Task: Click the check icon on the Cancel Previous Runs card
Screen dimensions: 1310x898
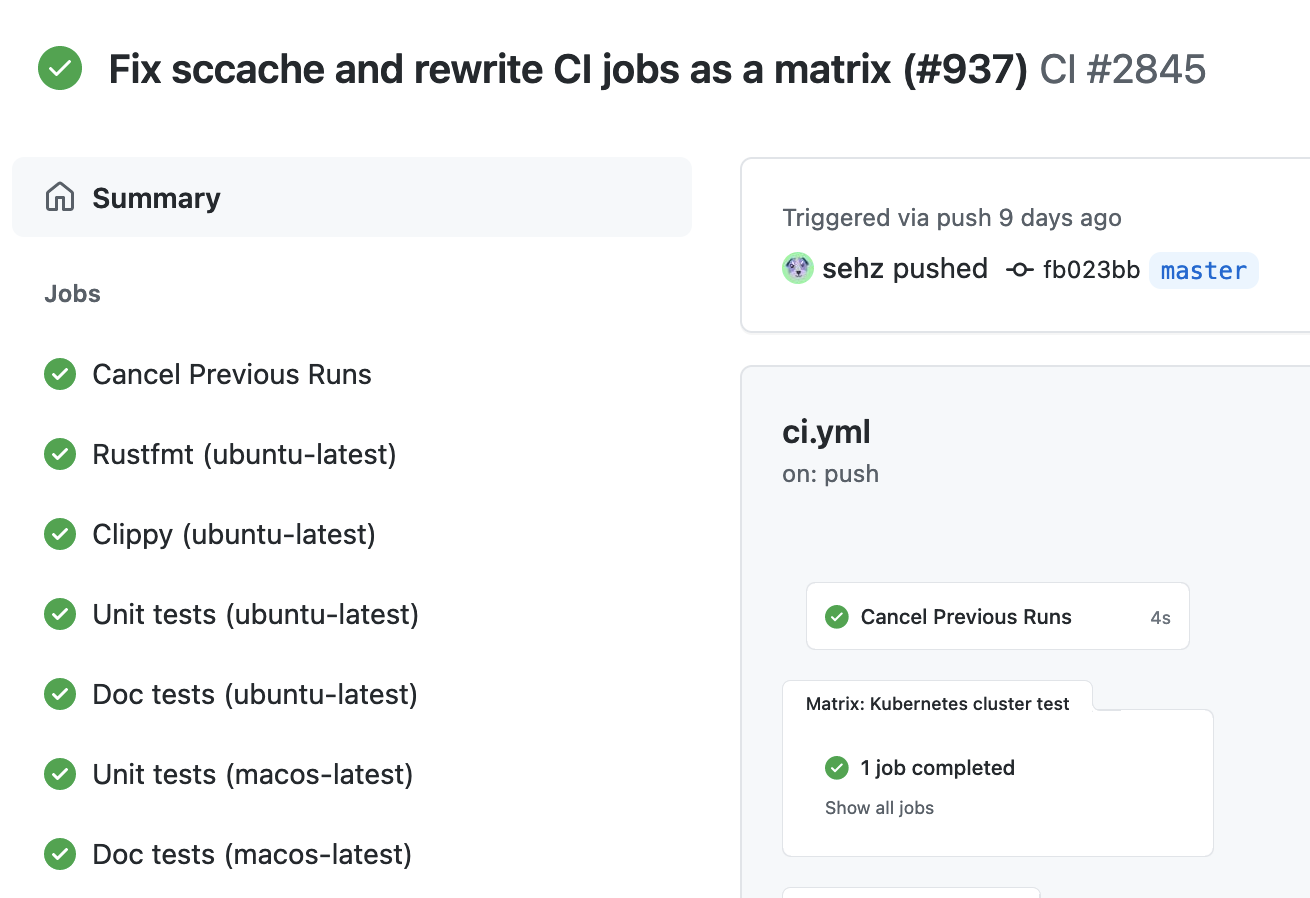Action: click(836, 617)
